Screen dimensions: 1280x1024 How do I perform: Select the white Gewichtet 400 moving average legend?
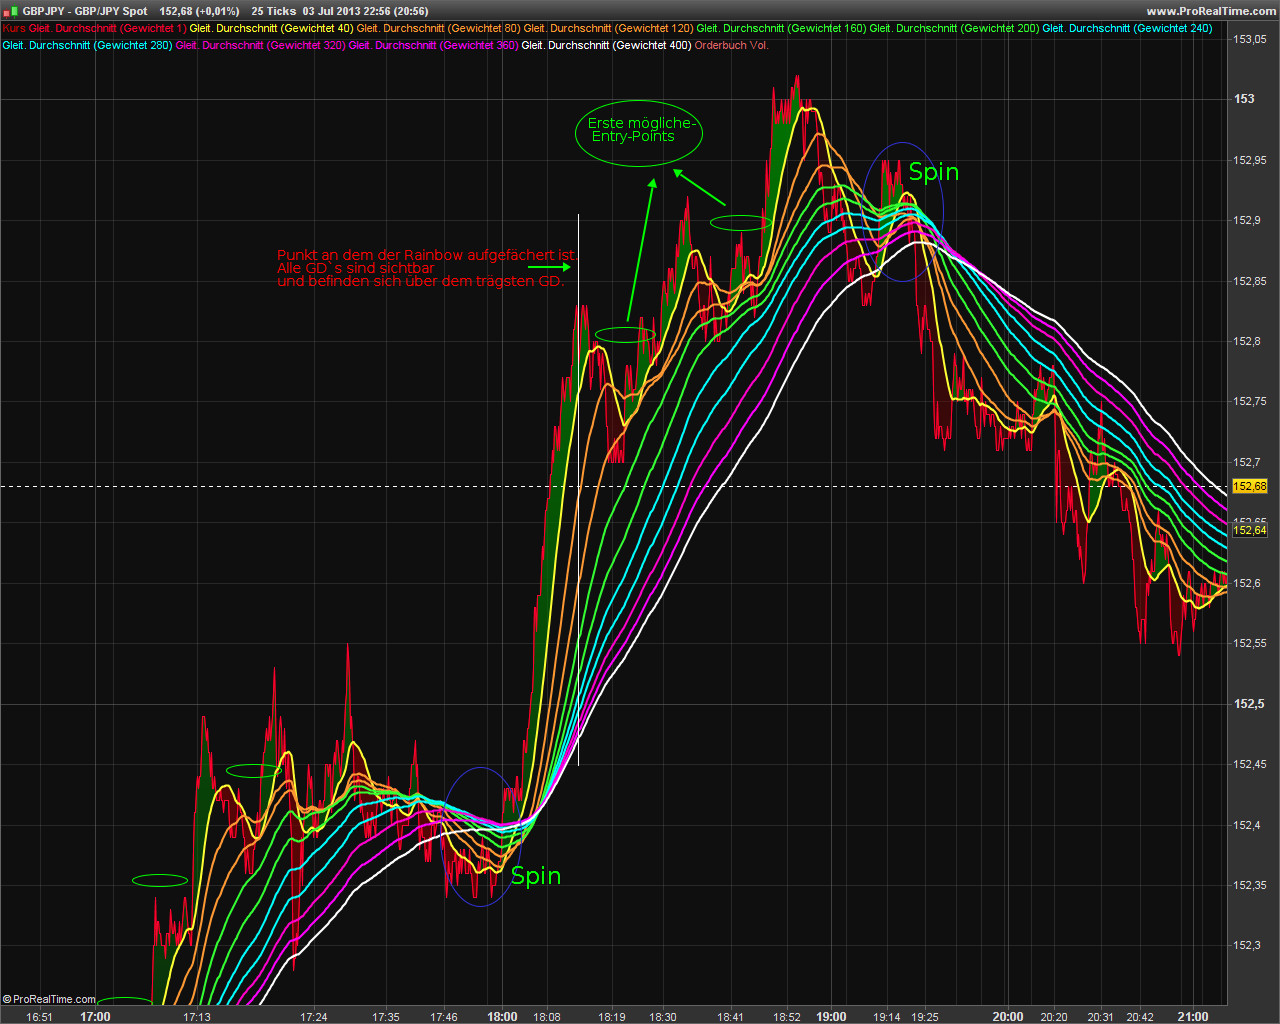[607, 45]
